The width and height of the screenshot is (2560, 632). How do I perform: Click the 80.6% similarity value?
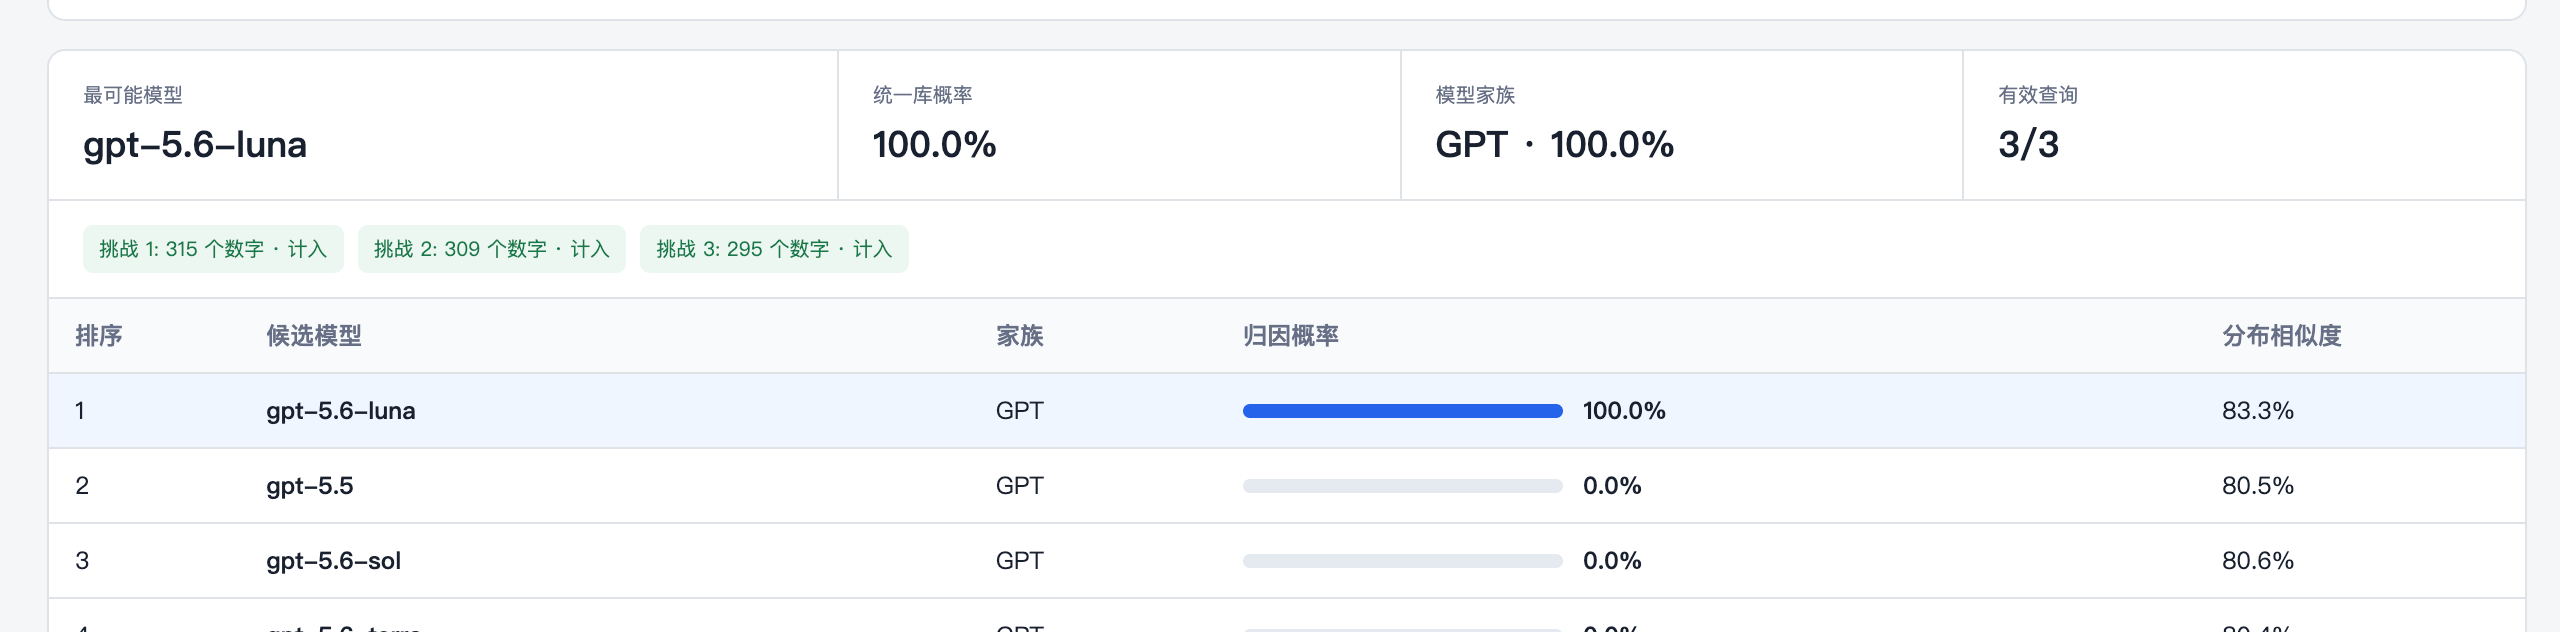point(2258,561)
